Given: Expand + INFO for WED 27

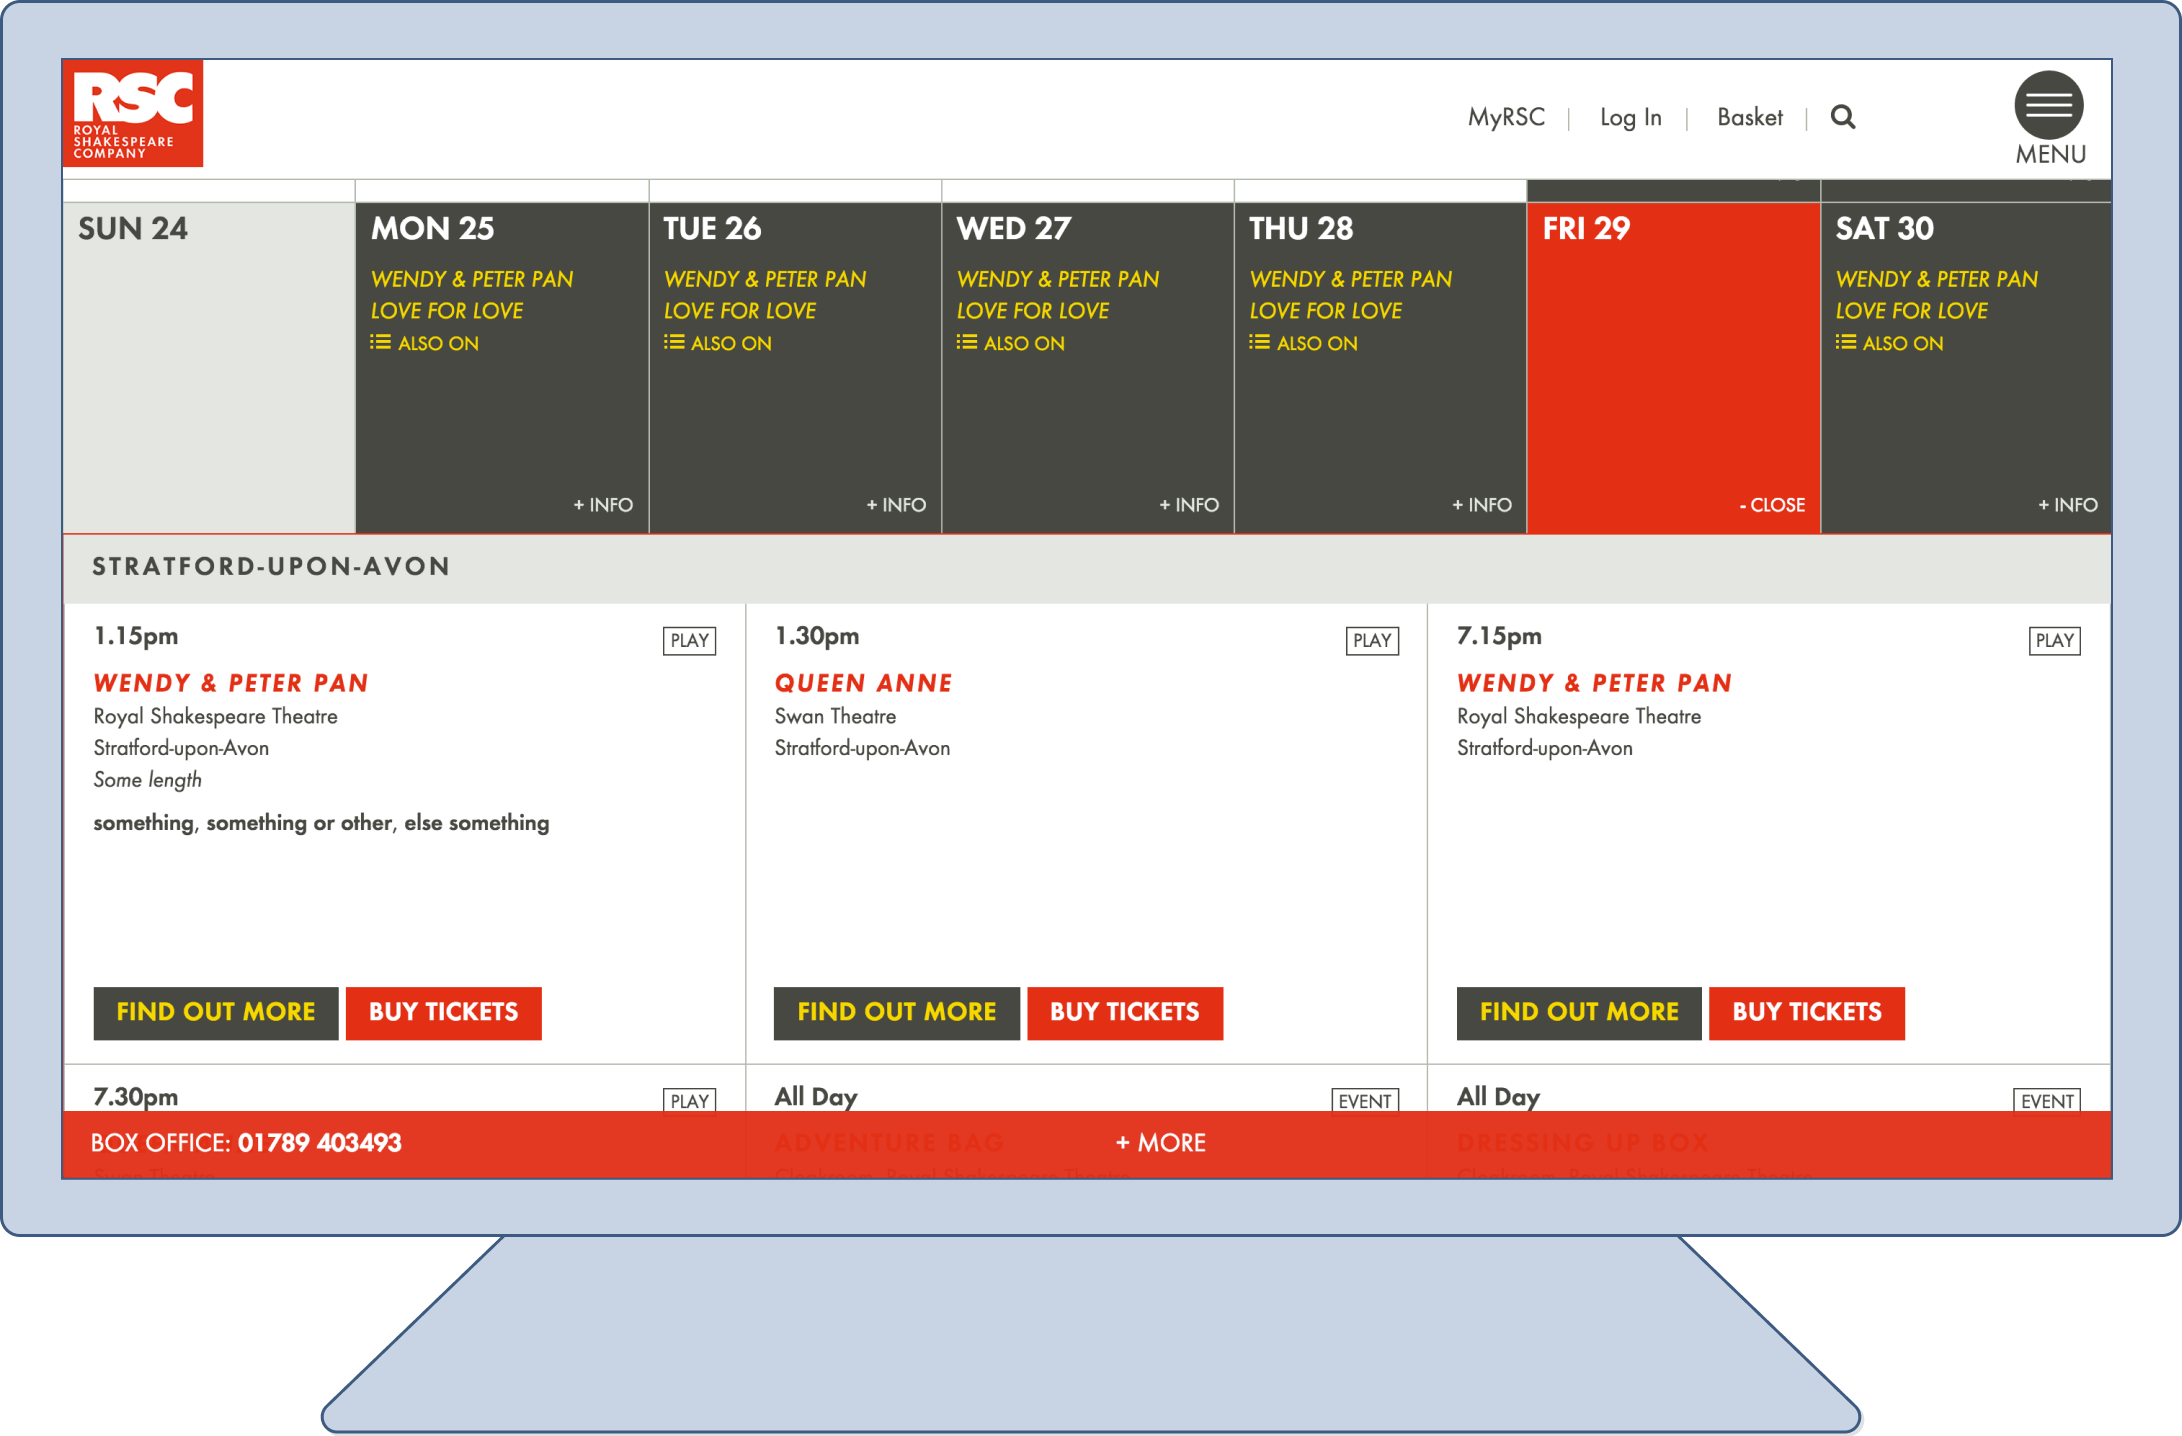Looking at the screenshot, I should (x=1189, y=505).
